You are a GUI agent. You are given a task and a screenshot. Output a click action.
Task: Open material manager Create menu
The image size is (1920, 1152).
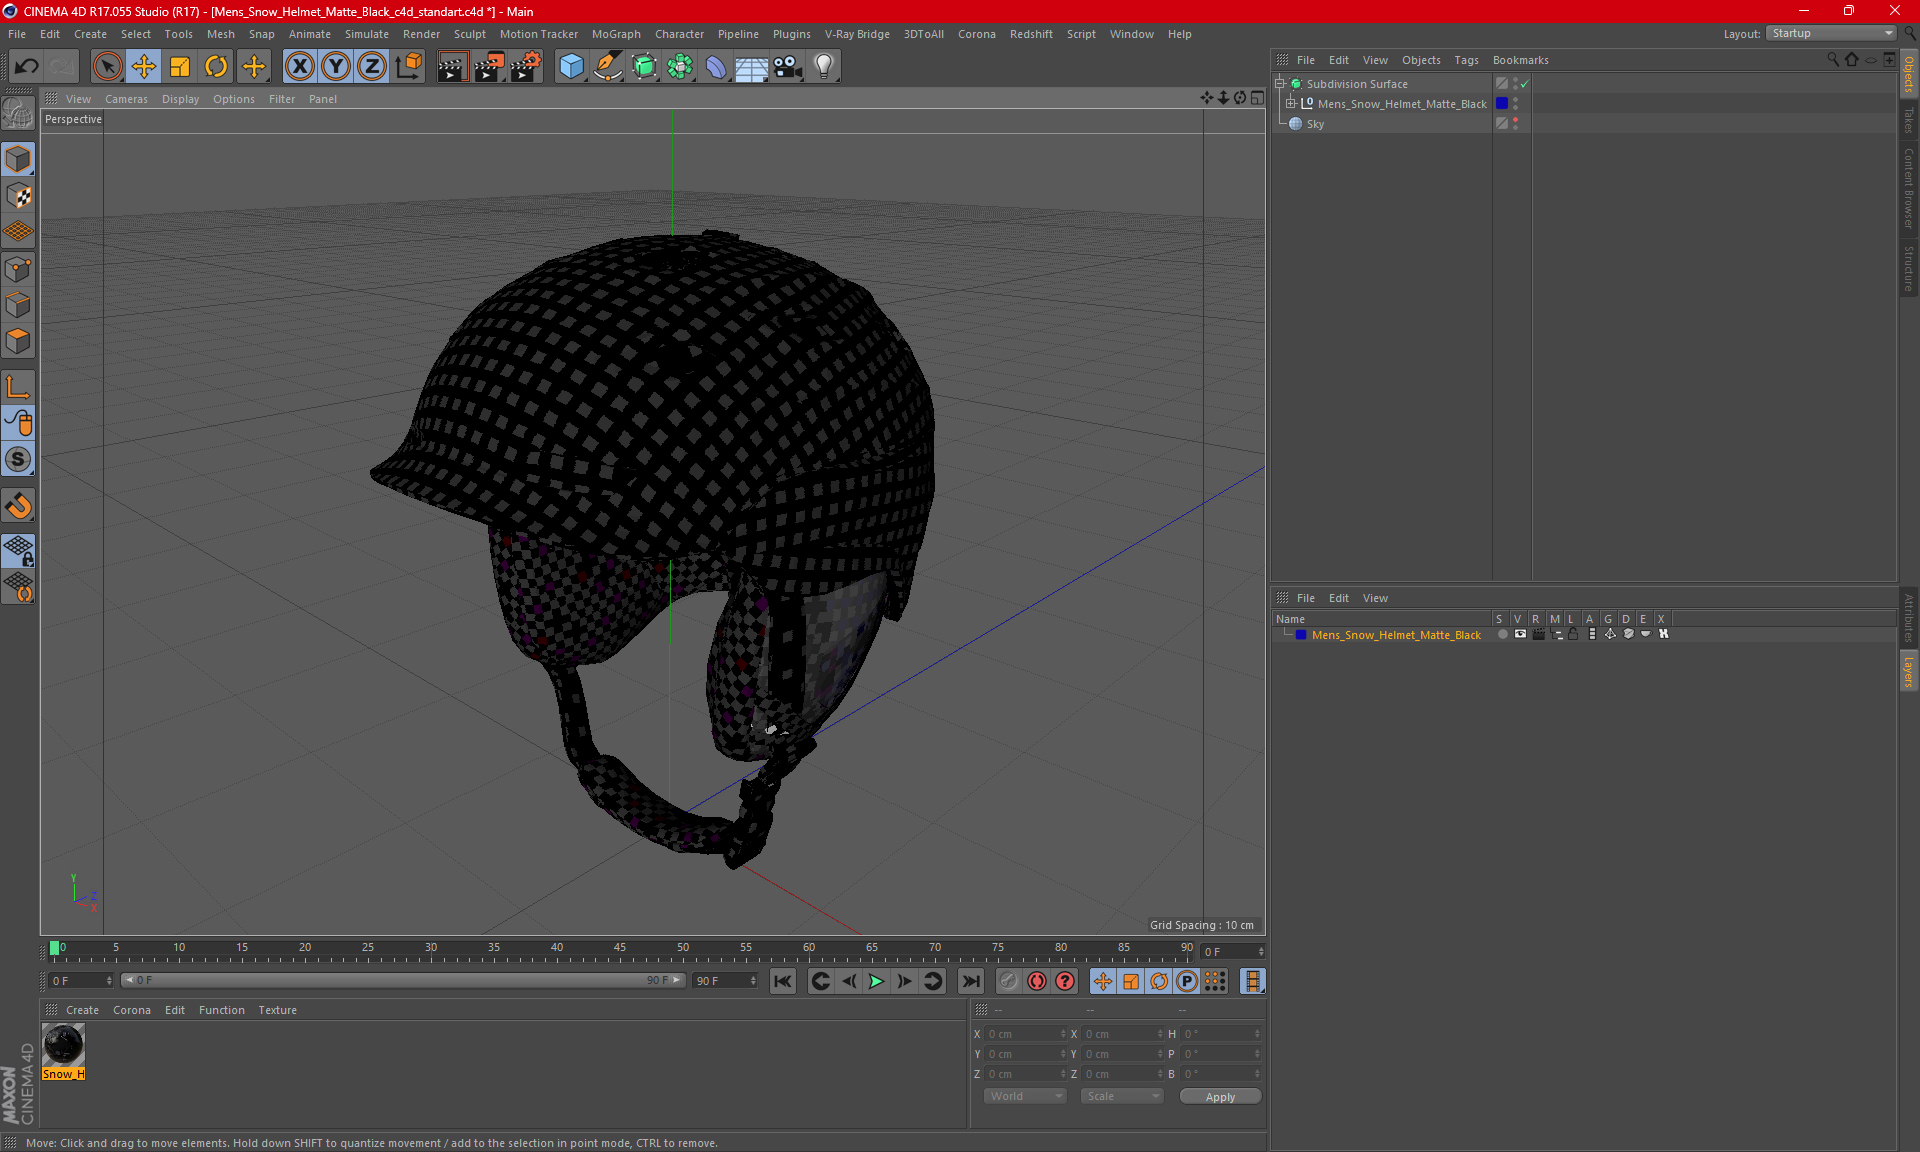pyautogui.click(x=82, y=1010)
